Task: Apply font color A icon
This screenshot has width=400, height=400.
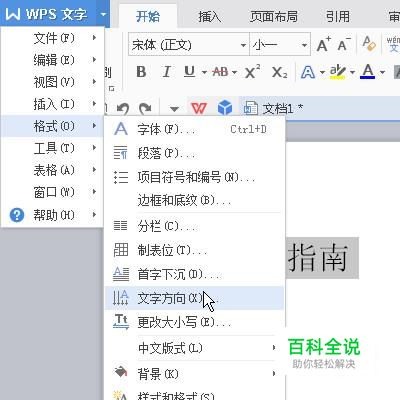Action: click(x=368, y=71)
